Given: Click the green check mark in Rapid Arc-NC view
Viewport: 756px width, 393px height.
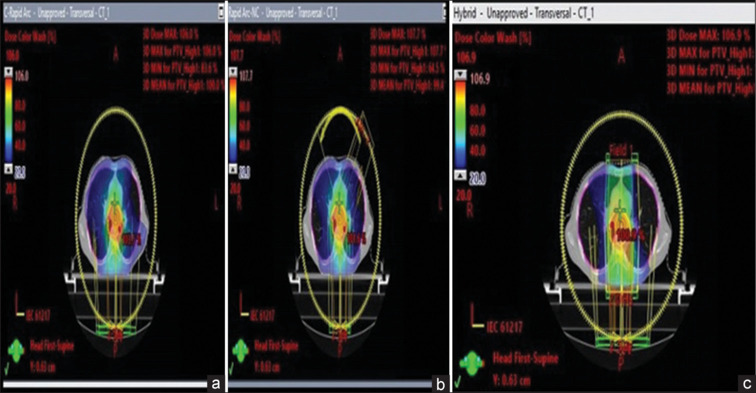Looking at the screenshot, I should pyautogui.click(x=231, y=370).
